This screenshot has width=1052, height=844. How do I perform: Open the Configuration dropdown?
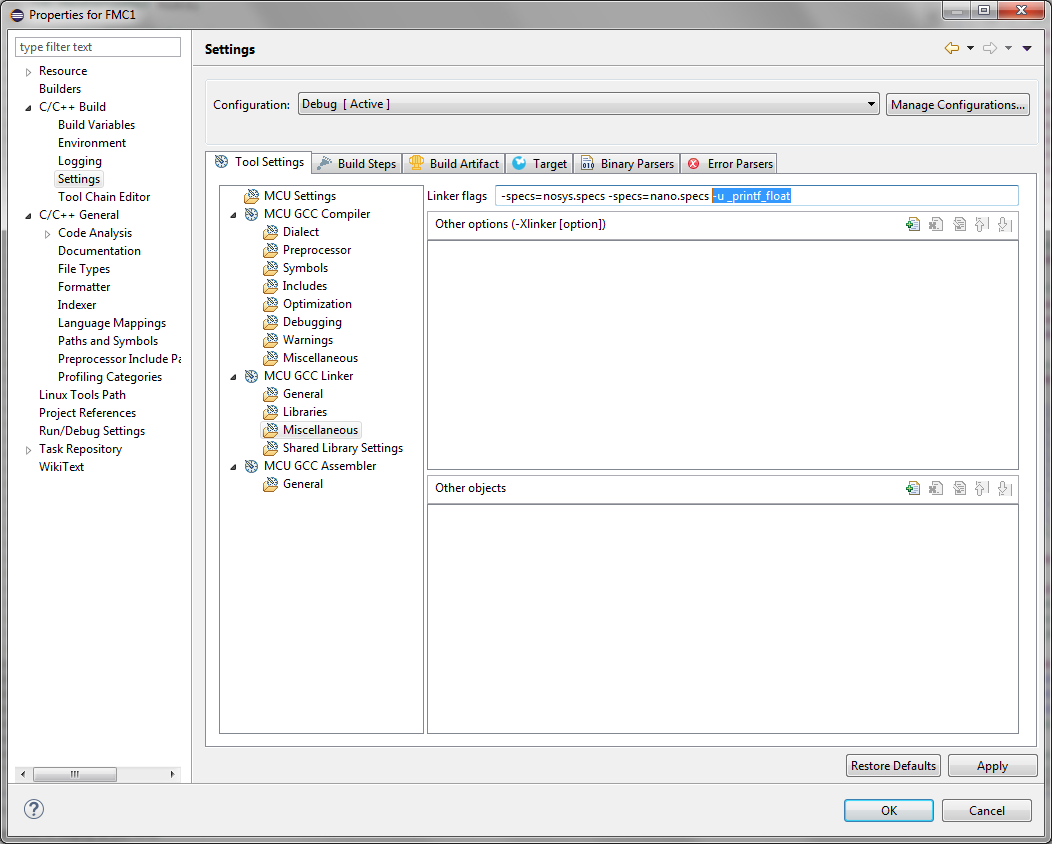[x=588, y=104]
